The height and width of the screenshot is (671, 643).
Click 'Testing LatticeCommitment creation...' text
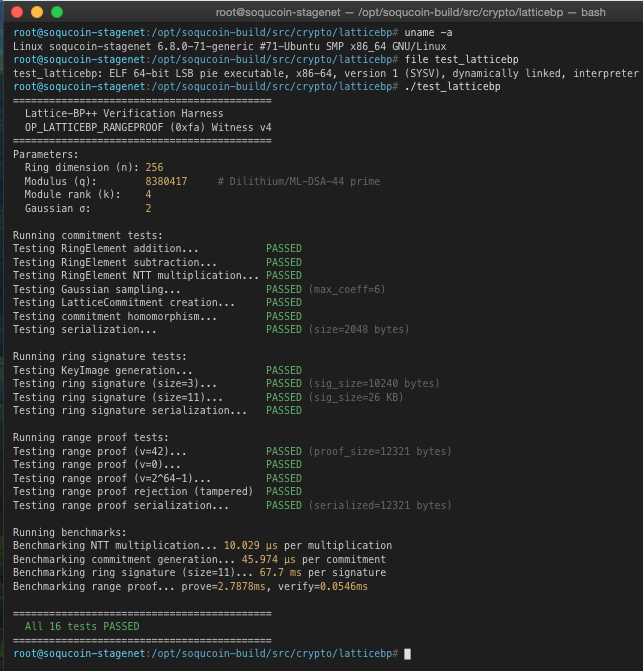[124, 302]
